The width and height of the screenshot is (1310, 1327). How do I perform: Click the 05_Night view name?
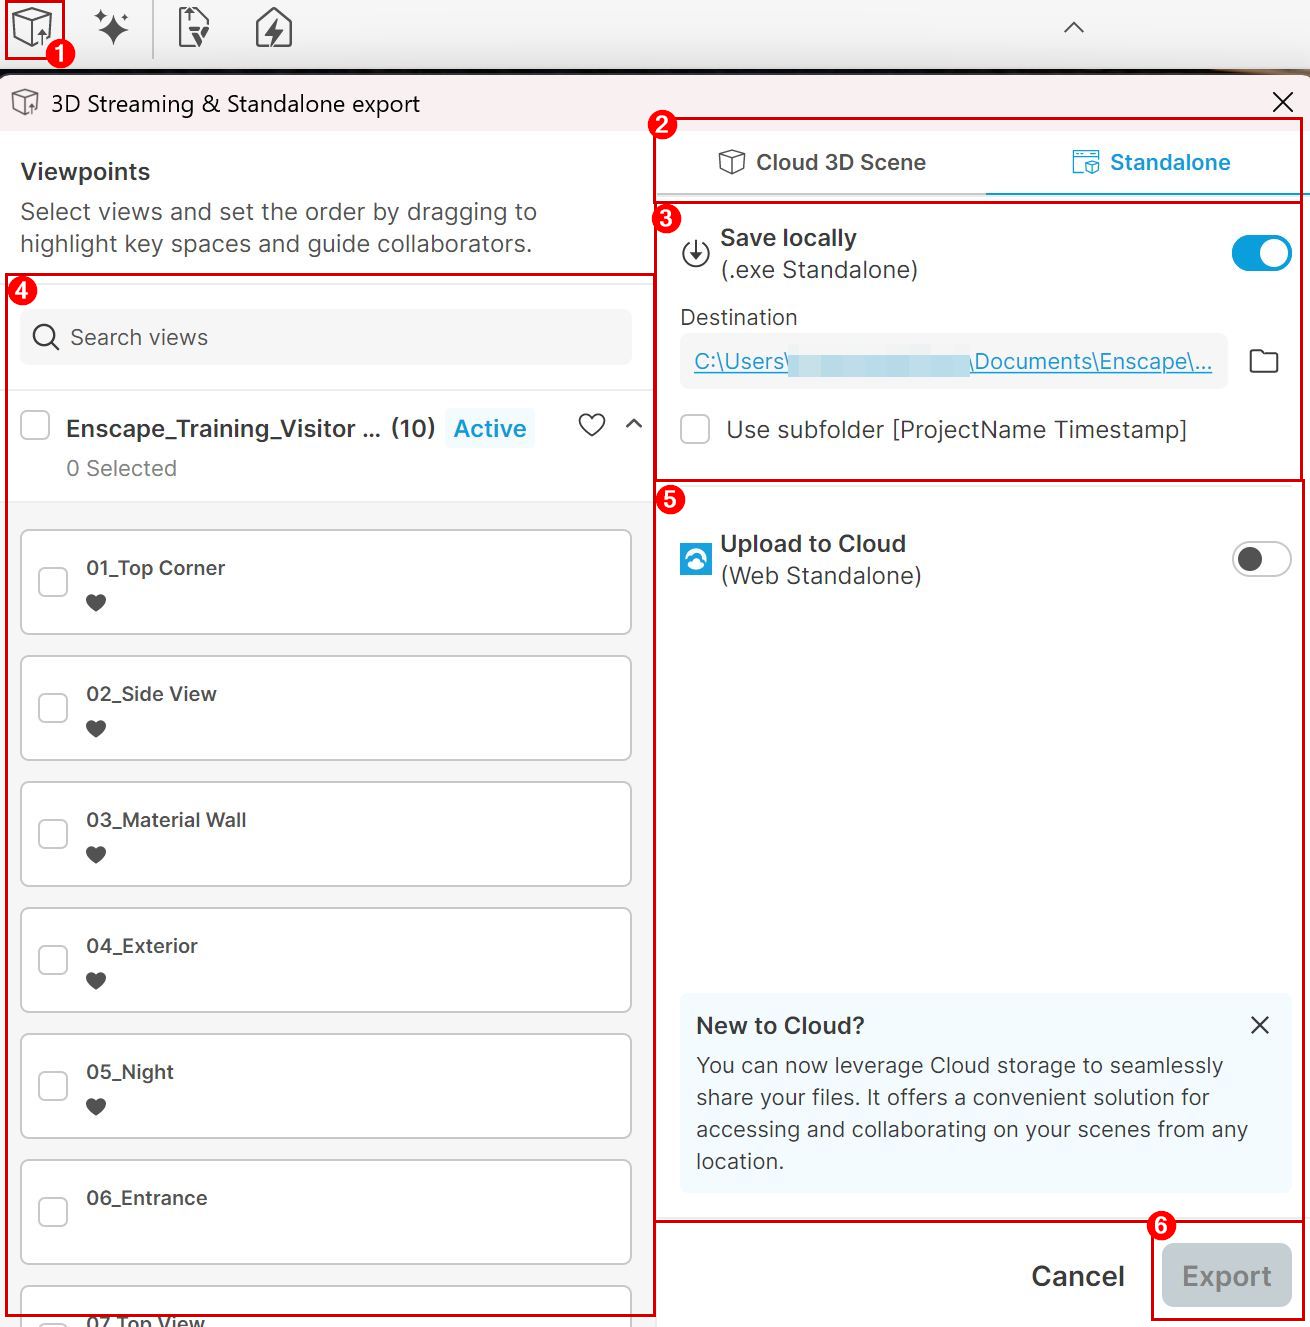click(130, 1072)
